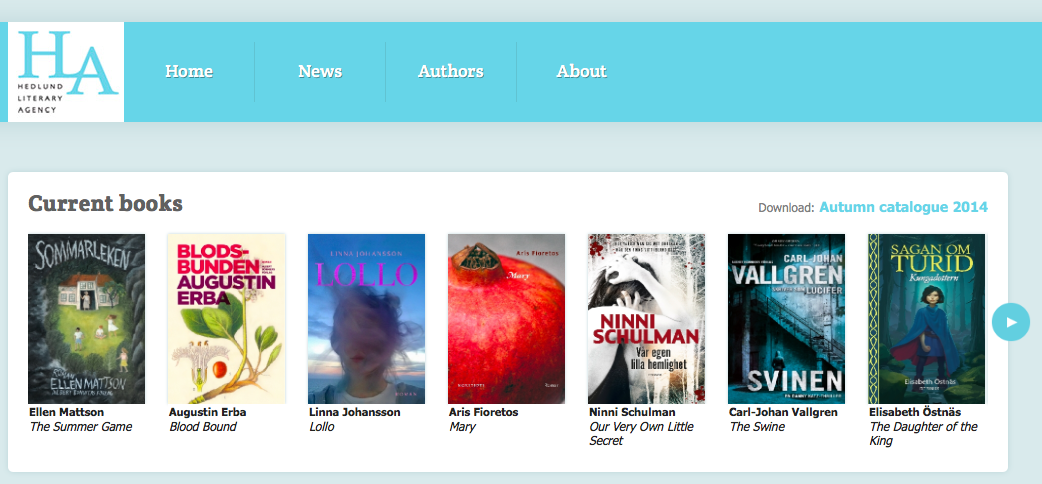
Task: Open the Lollo book cover
Action: click(366, 318)
